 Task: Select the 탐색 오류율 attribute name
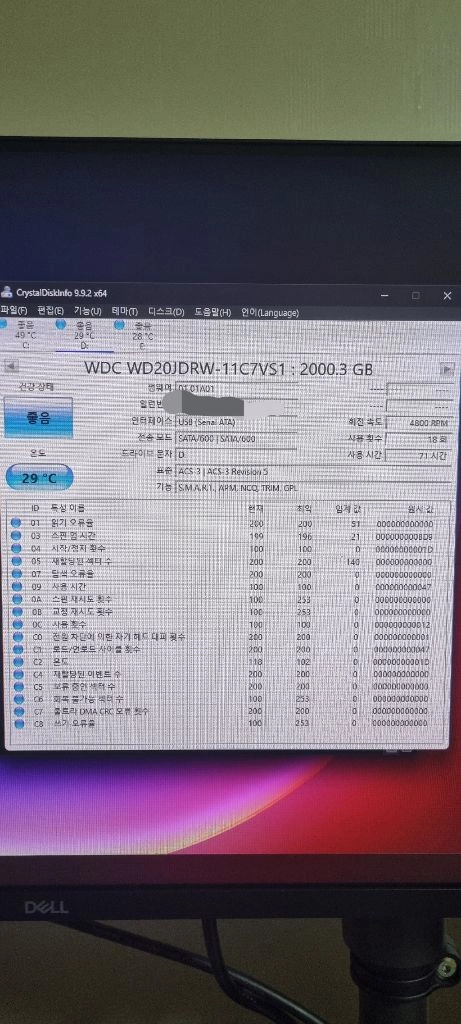click(x=72, y=573)
